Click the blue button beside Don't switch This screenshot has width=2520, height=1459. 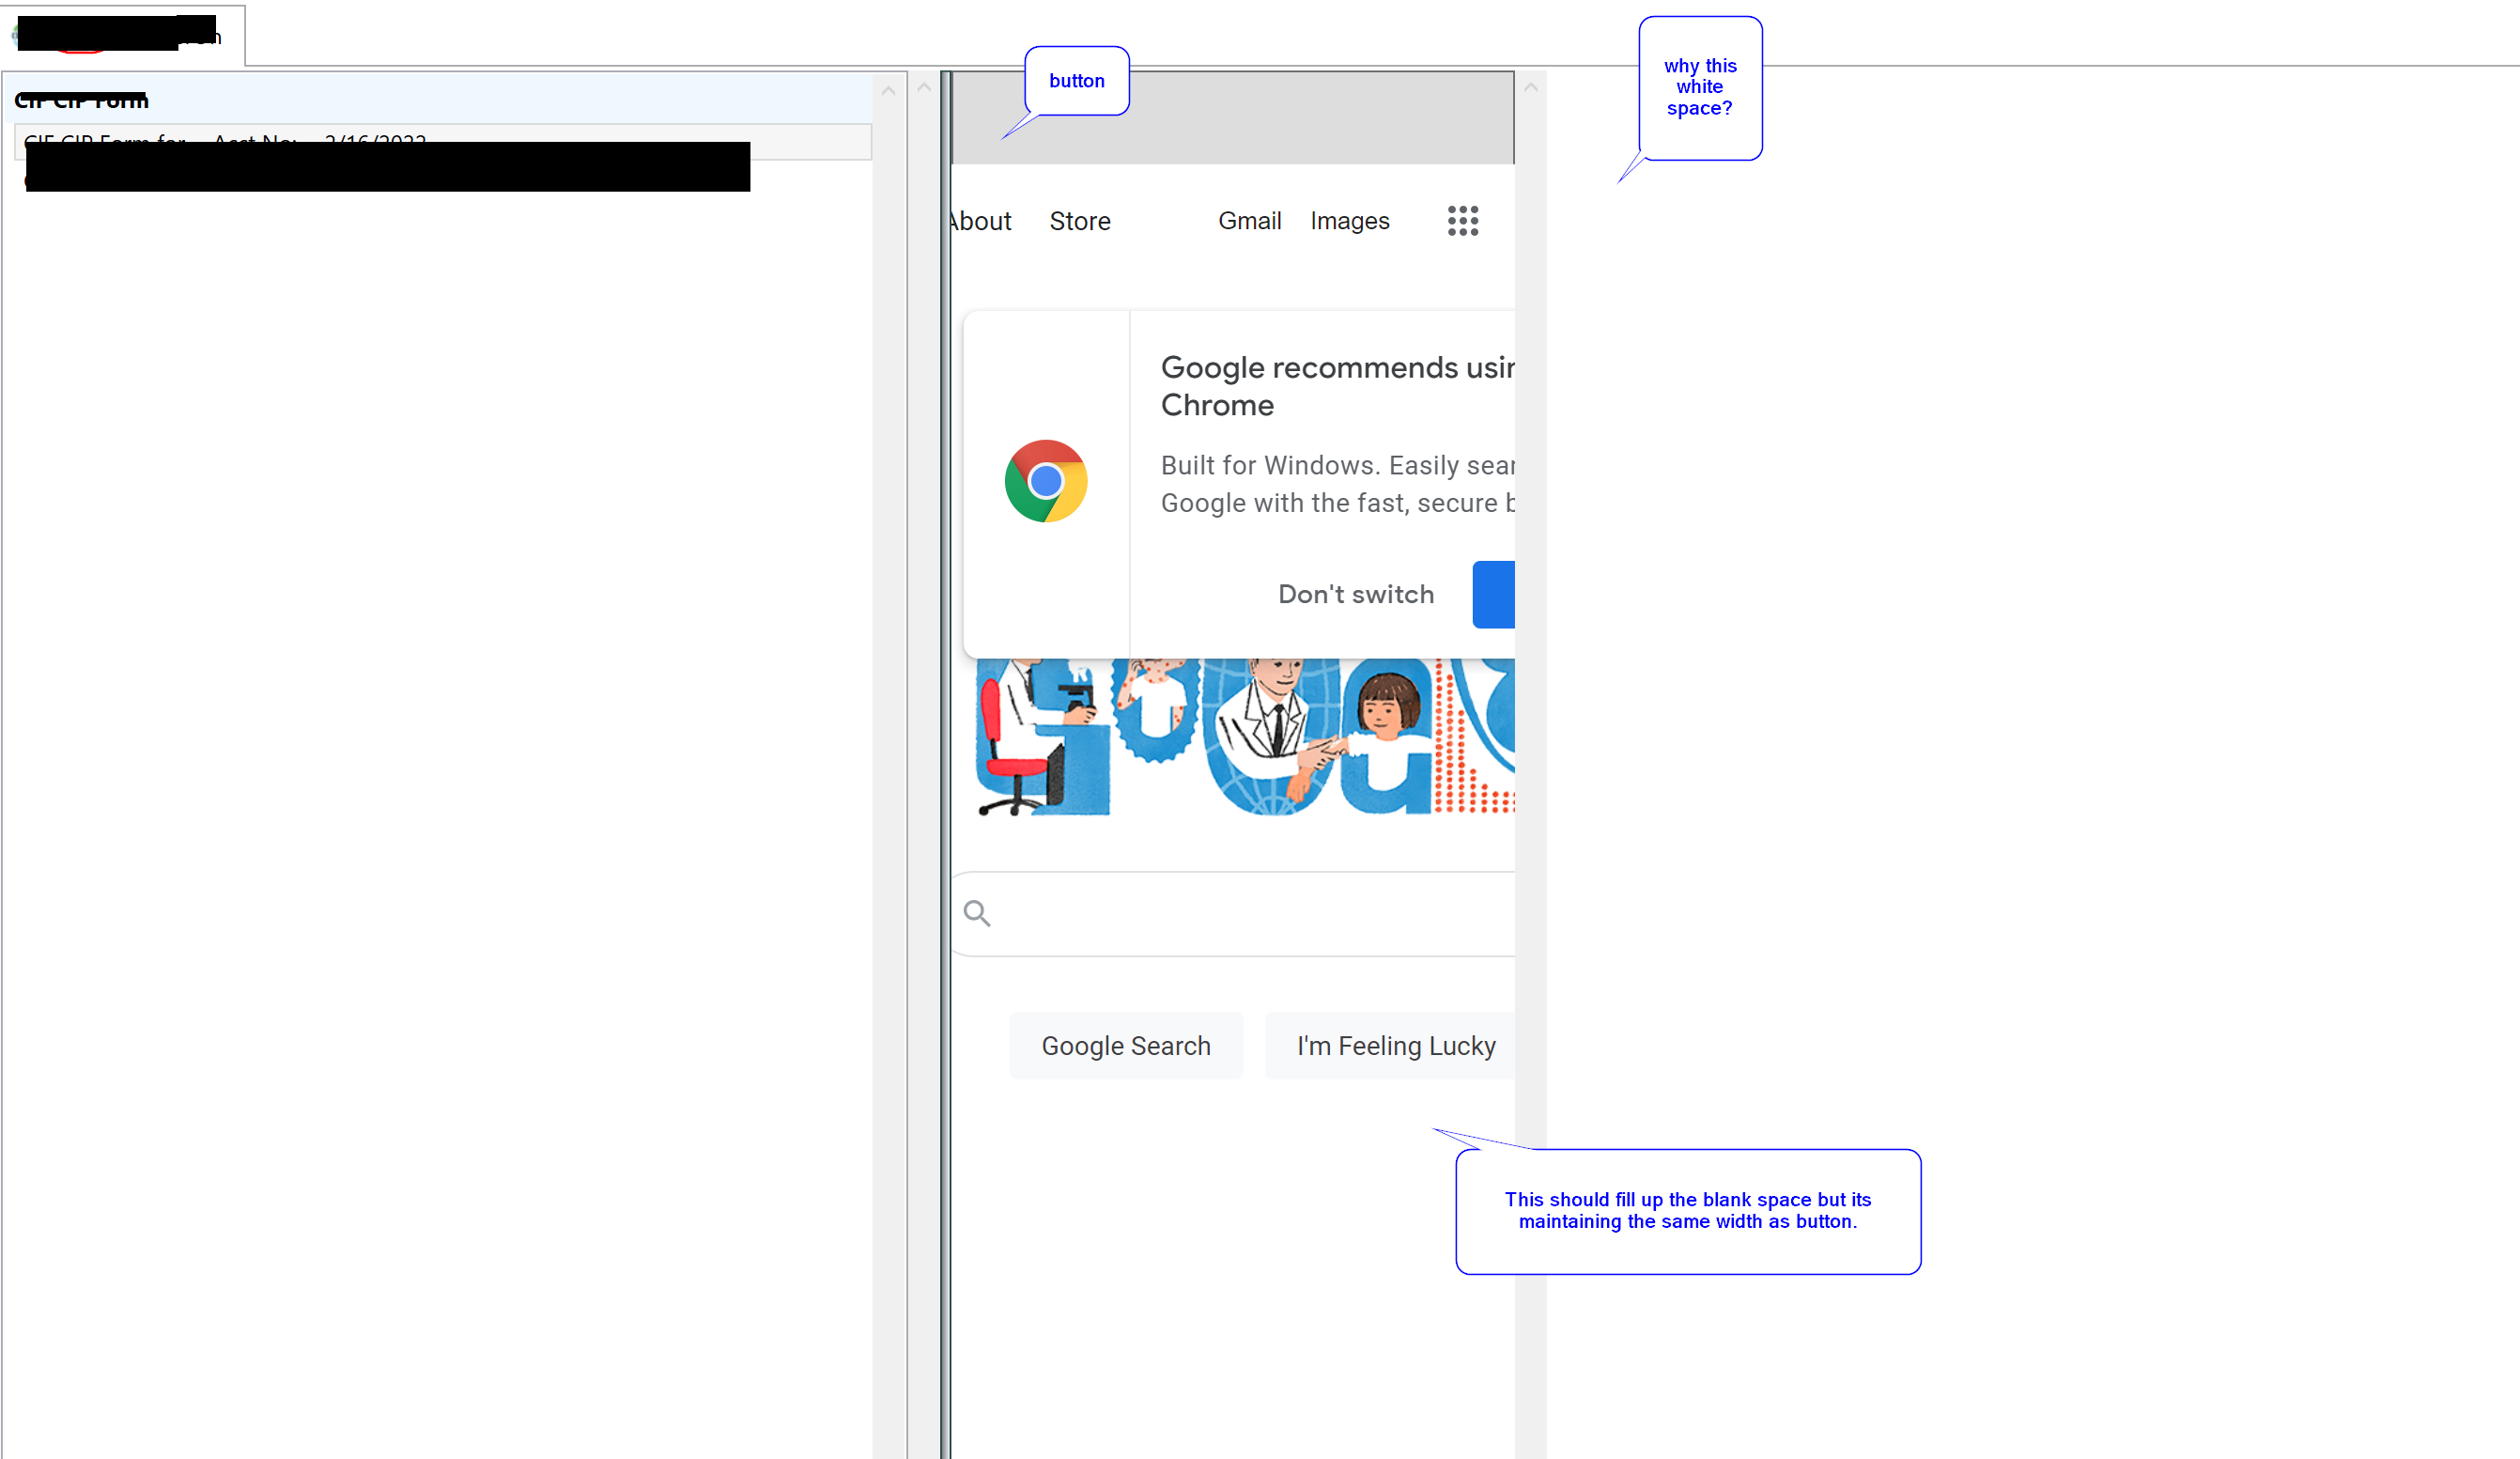1494,595
